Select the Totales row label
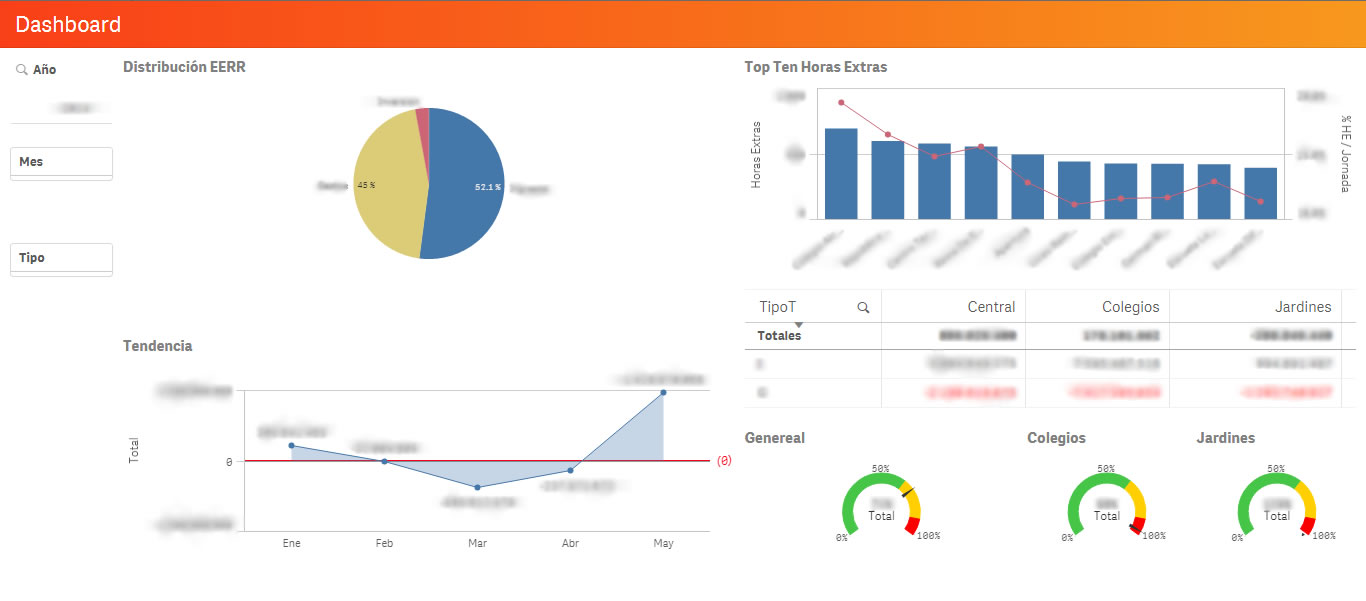 coord(779,336)
